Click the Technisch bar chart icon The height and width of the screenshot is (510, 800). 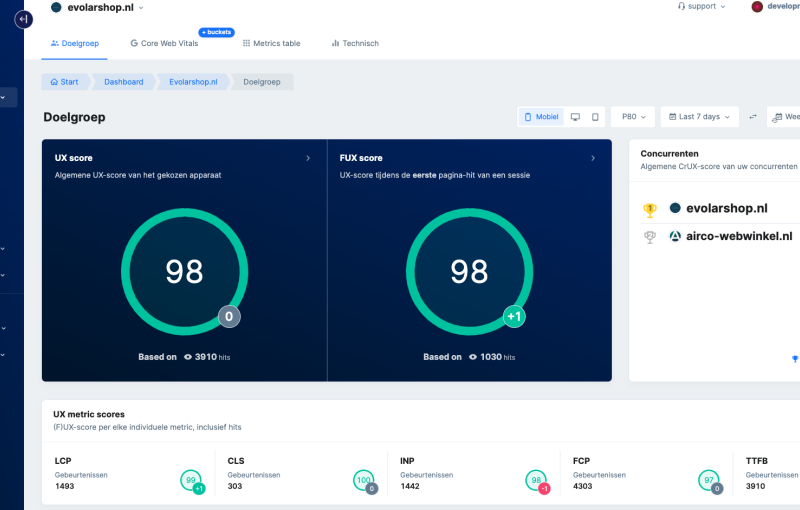pyautogui.click(x=335, y=43)
